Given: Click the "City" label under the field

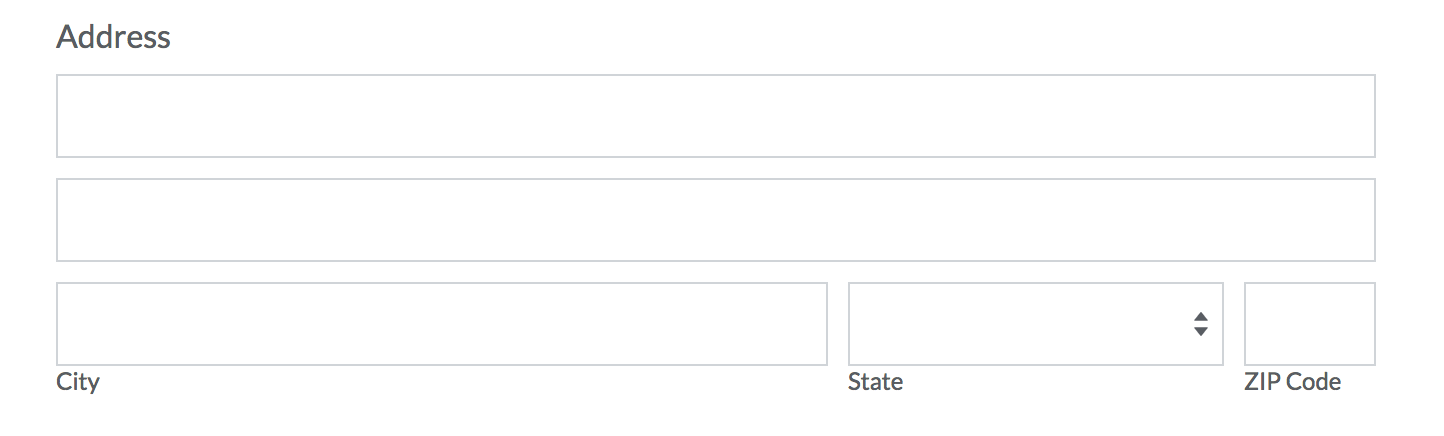Looking at the screenshot, I should point(78,382).
